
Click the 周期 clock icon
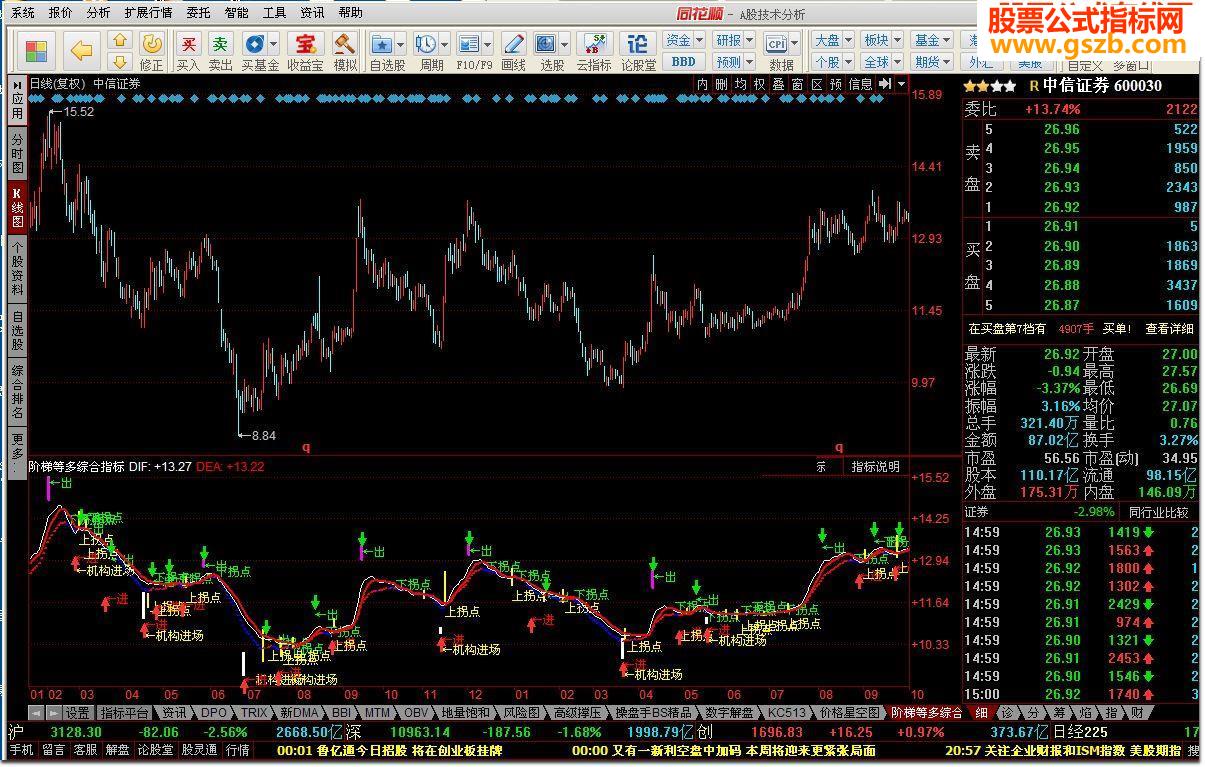point(426,45)
